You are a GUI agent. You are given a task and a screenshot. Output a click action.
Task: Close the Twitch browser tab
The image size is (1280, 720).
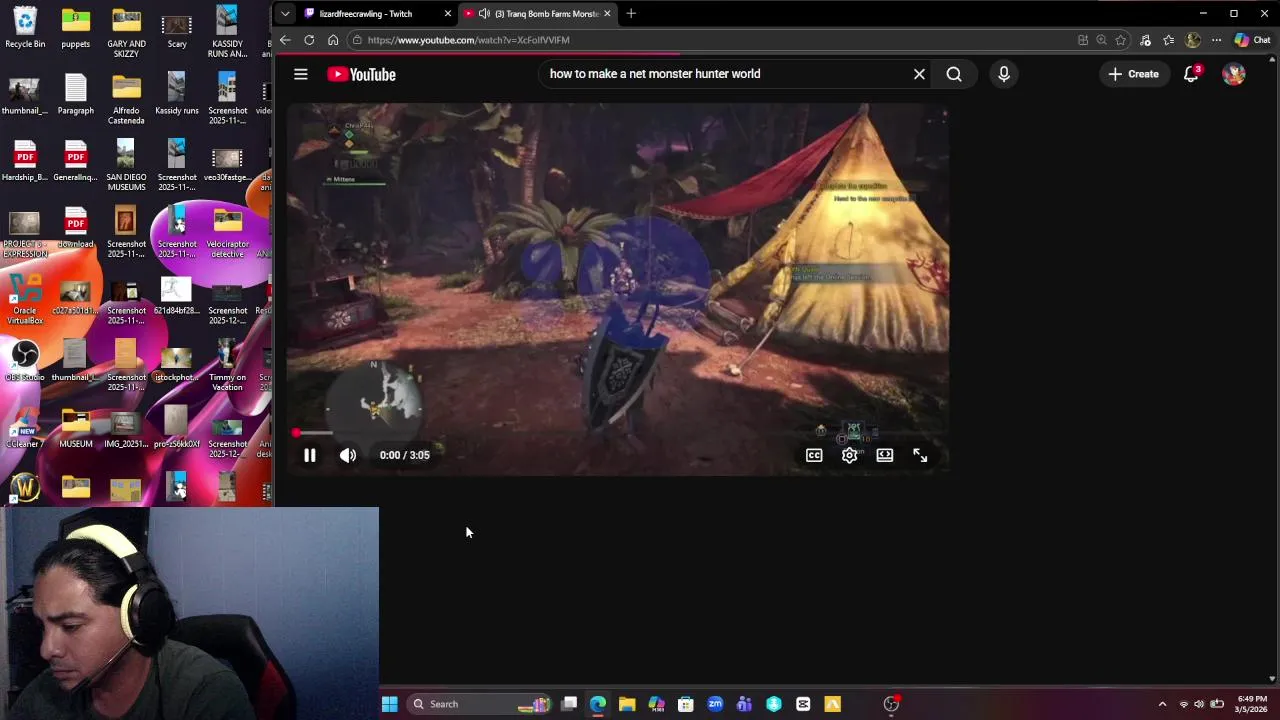[x=447, y=14]
